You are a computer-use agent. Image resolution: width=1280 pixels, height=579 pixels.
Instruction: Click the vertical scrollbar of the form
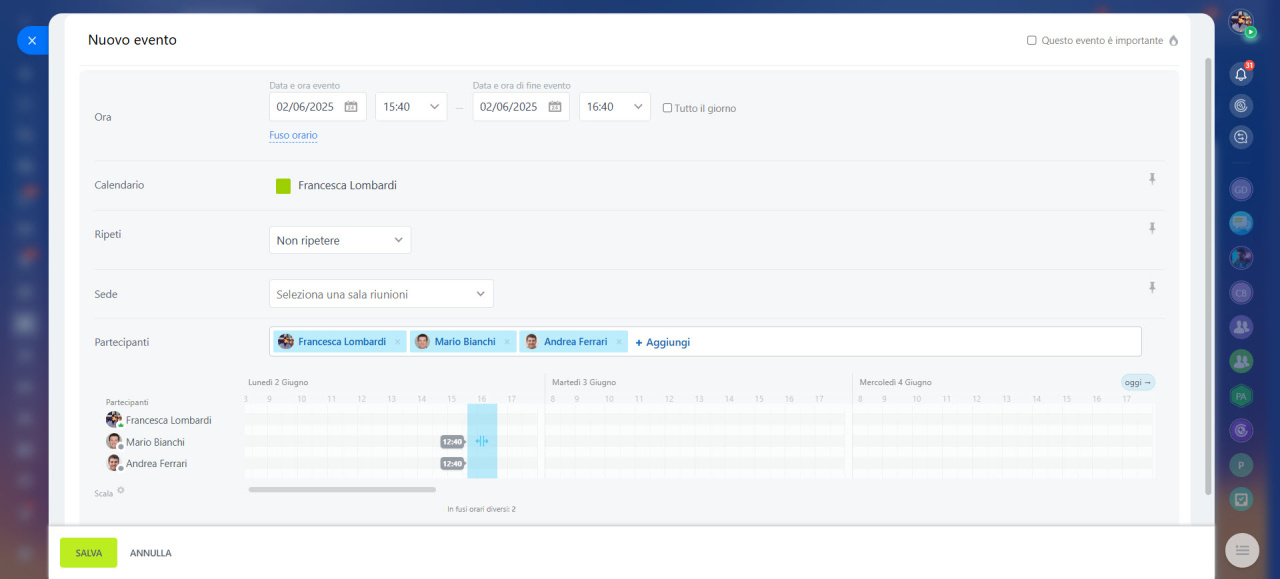point(1208,275)
